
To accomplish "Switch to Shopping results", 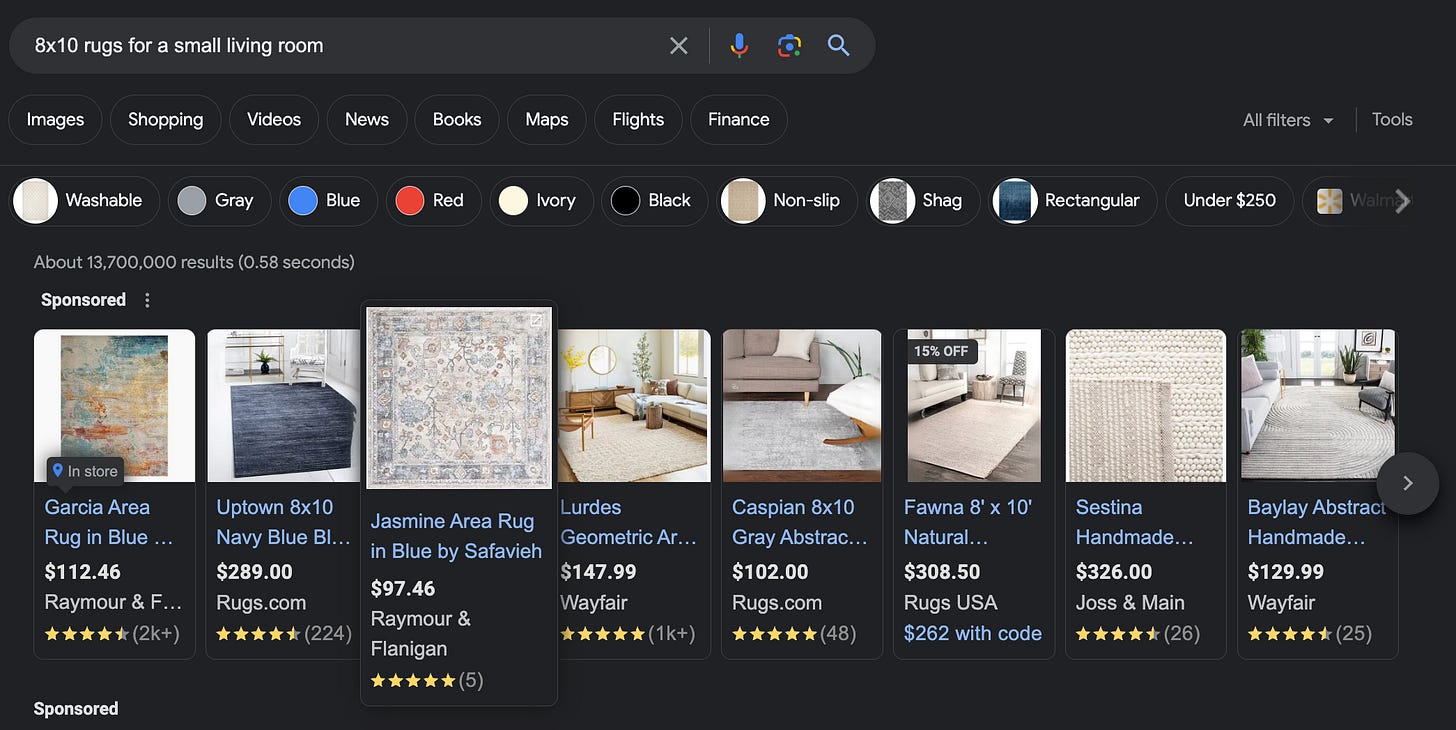I will (165, 119).
